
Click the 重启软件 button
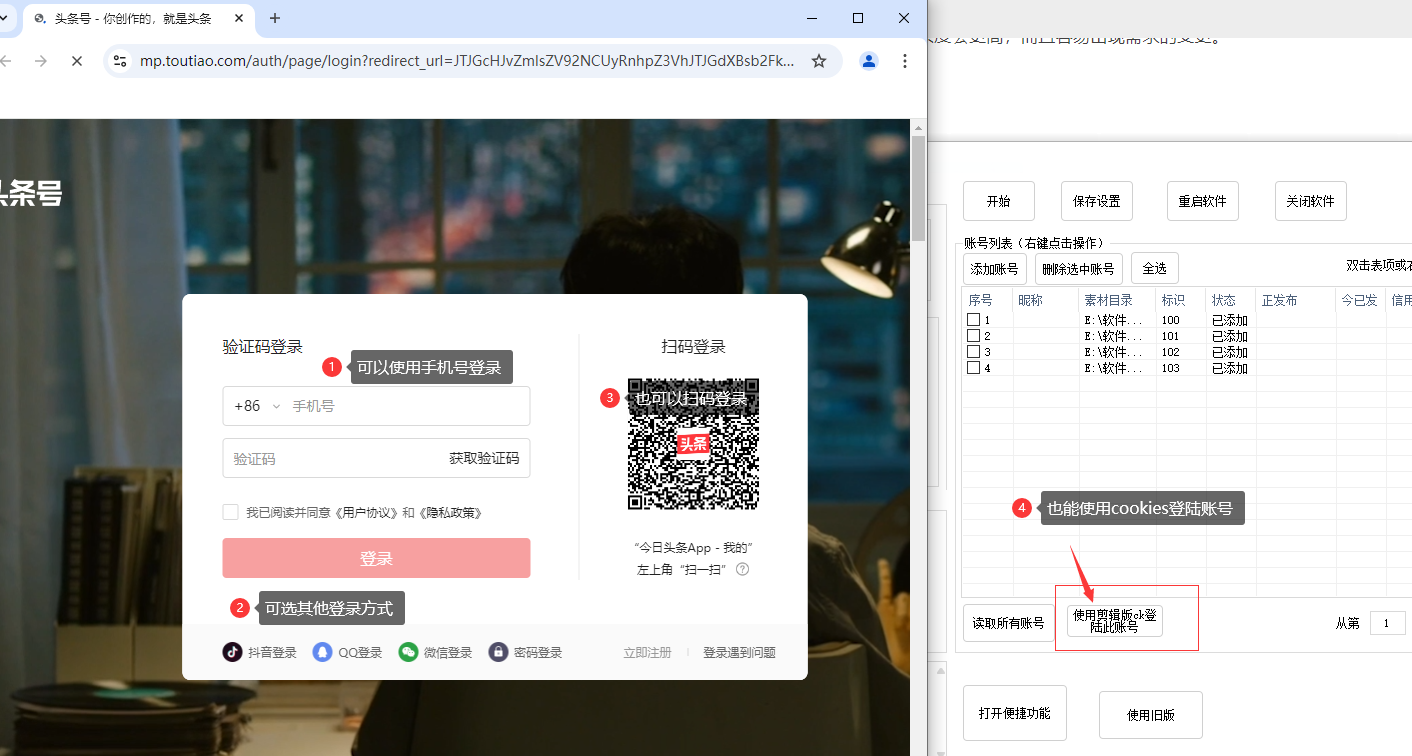[x=1202, y=201]
